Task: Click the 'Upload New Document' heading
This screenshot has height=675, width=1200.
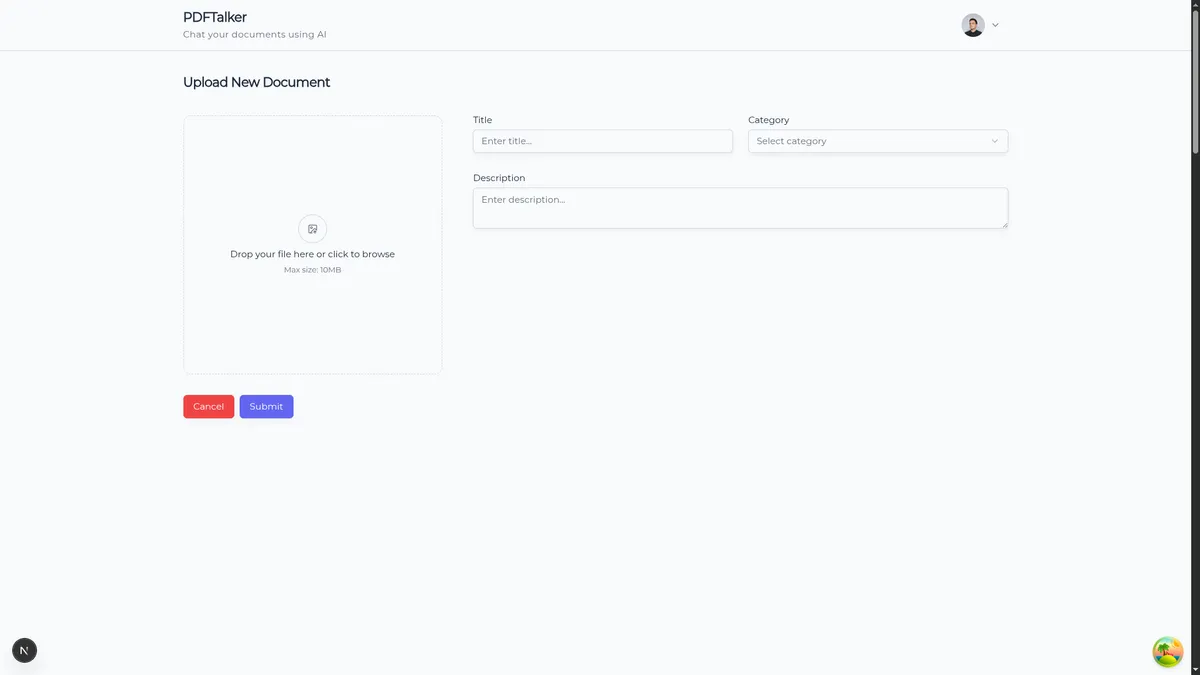Action: coord(256,82)
